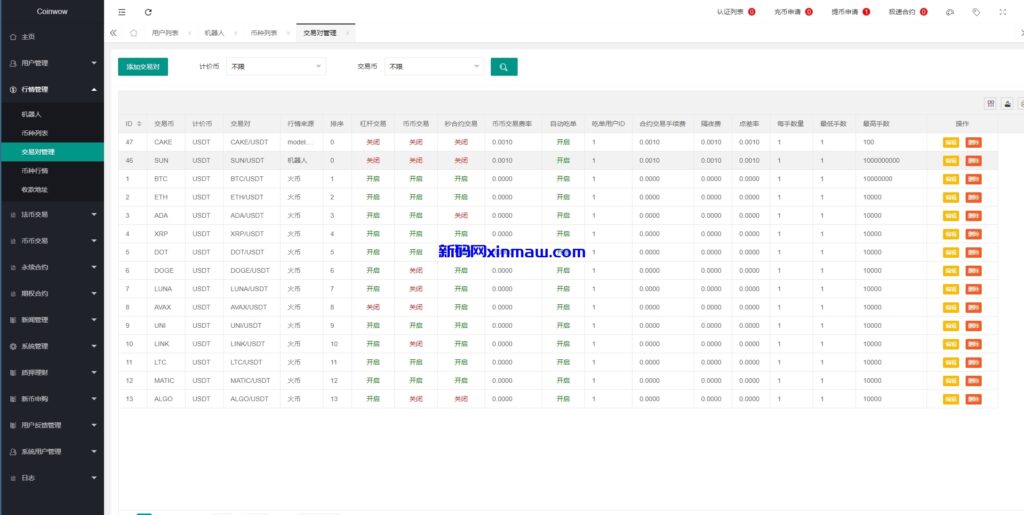
Task: Click the tag icon in top bar
Action: [x=976, y=12]
